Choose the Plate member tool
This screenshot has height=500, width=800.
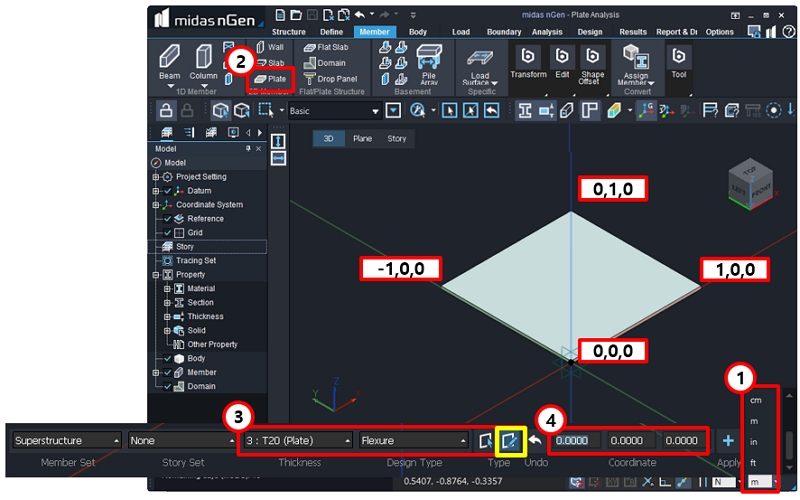pos(270,79)
